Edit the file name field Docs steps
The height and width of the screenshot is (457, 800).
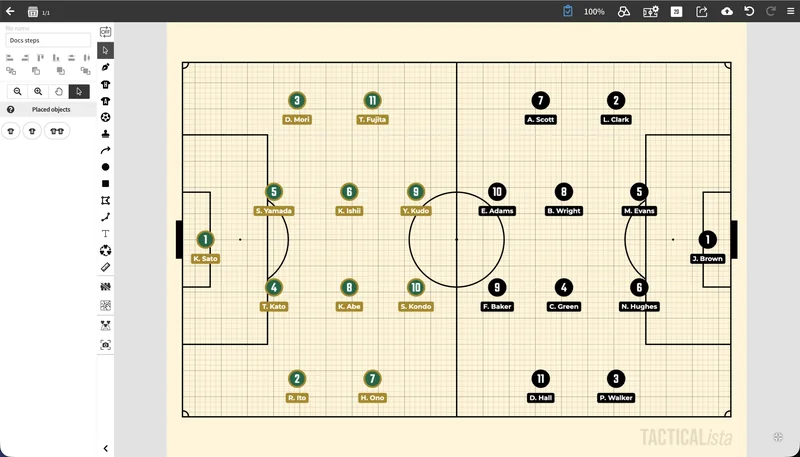point(48,40)
